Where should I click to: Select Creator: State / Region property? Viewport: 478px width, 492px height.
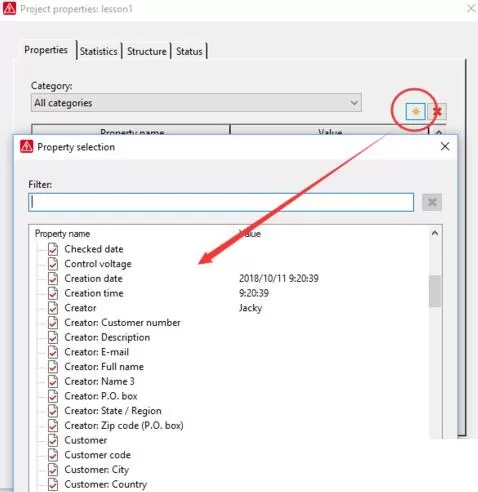tap(113, 411)
